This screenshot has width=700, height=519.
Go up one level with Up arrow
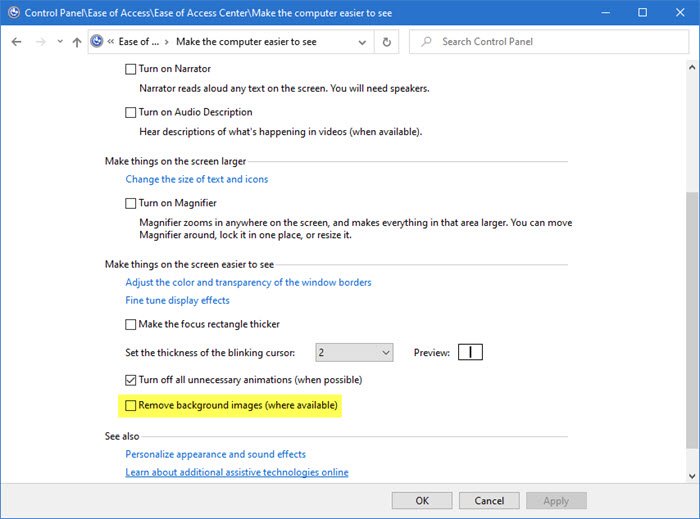click(77, 42)
